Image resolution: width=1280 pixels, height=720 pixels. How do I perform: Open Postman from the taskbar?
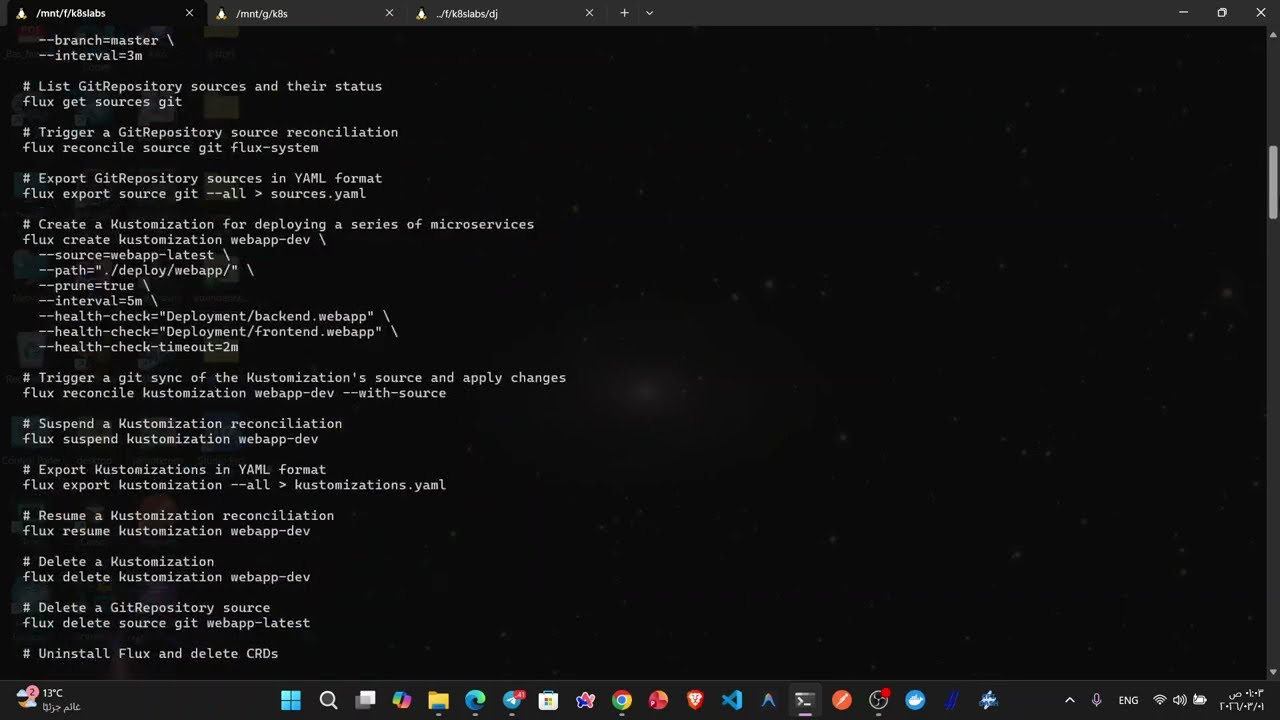(x=842, y=700)
